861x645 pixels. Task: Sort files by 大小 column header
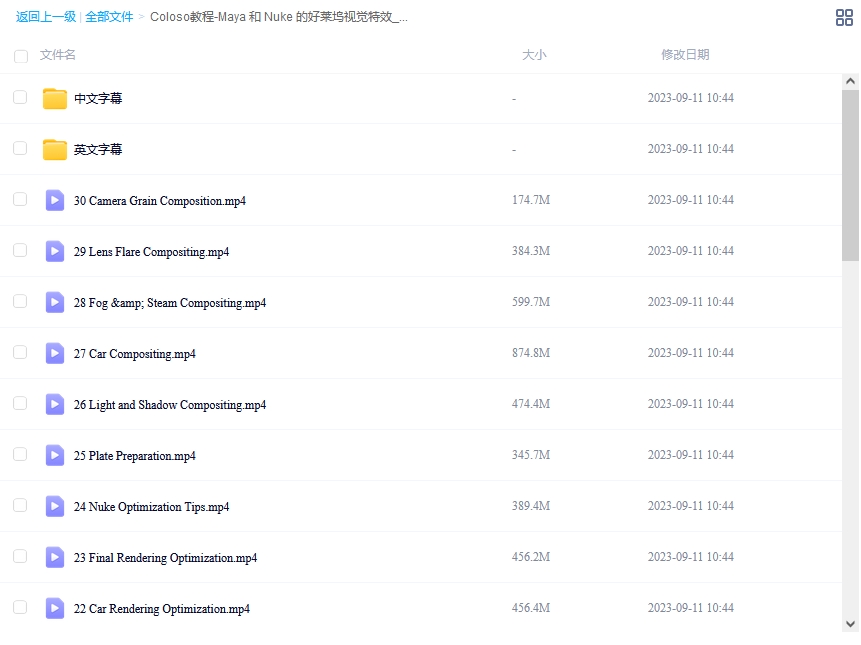pos(534,55)
